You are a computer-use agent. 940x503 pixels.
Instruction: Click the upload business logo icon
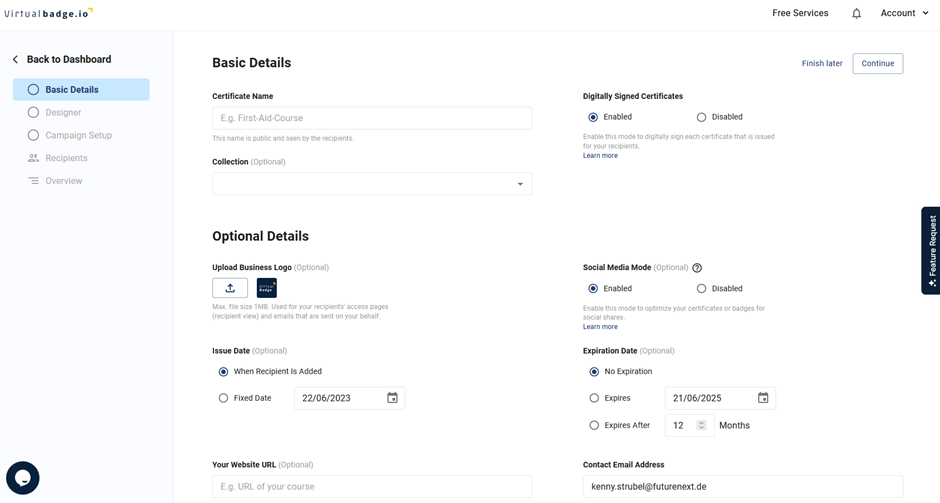coord(230,288)
